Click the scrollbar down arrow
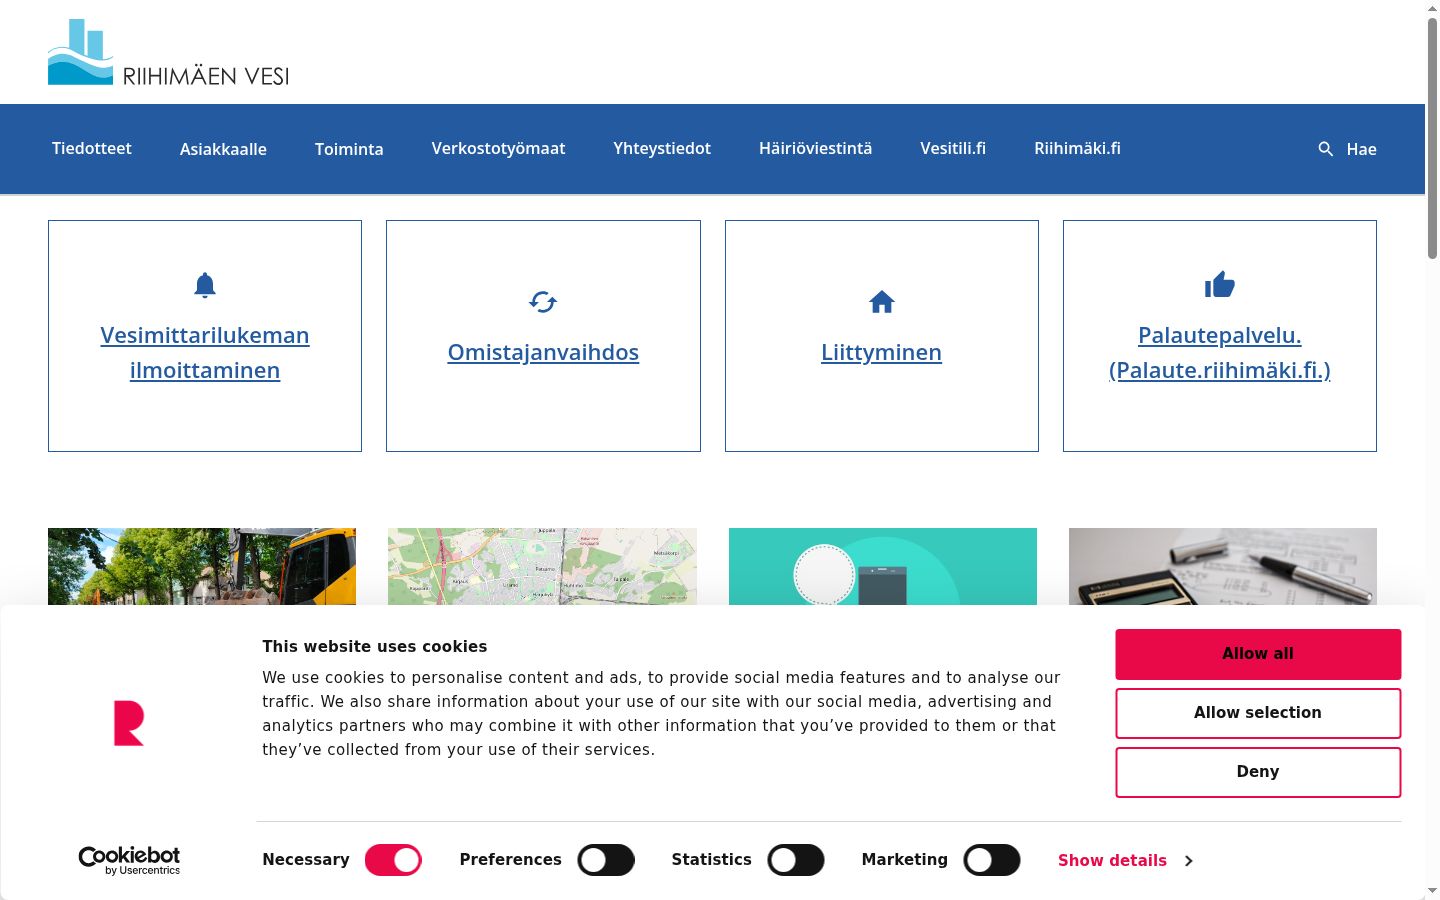 [x=1432, y=891]
